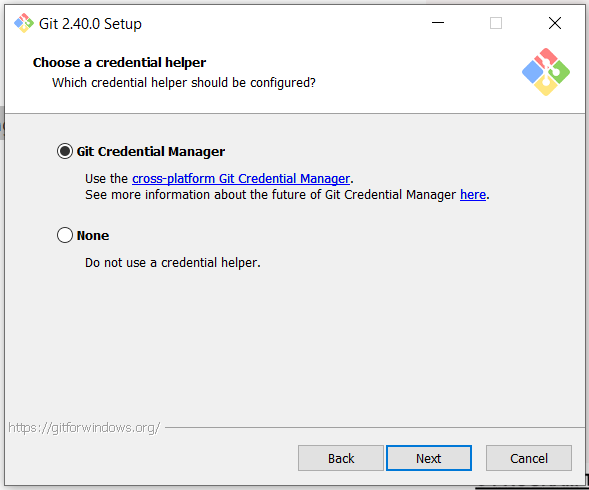This screenshot has width=589, height=490.
Task: Click the 'Which credential helper should be configured?' subtitle
Action: 184,83
